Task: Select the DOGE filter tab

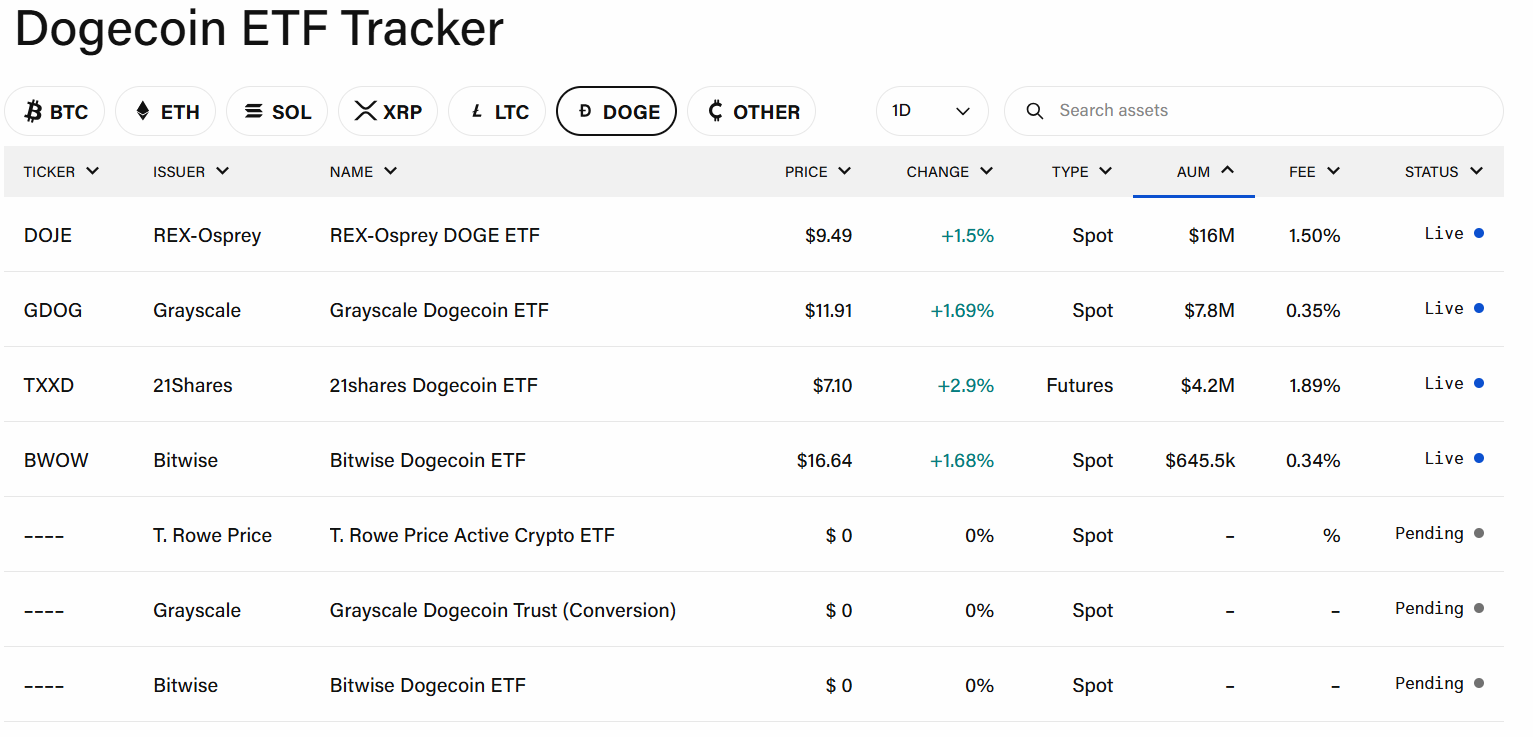Action: [x=616, y=111]
